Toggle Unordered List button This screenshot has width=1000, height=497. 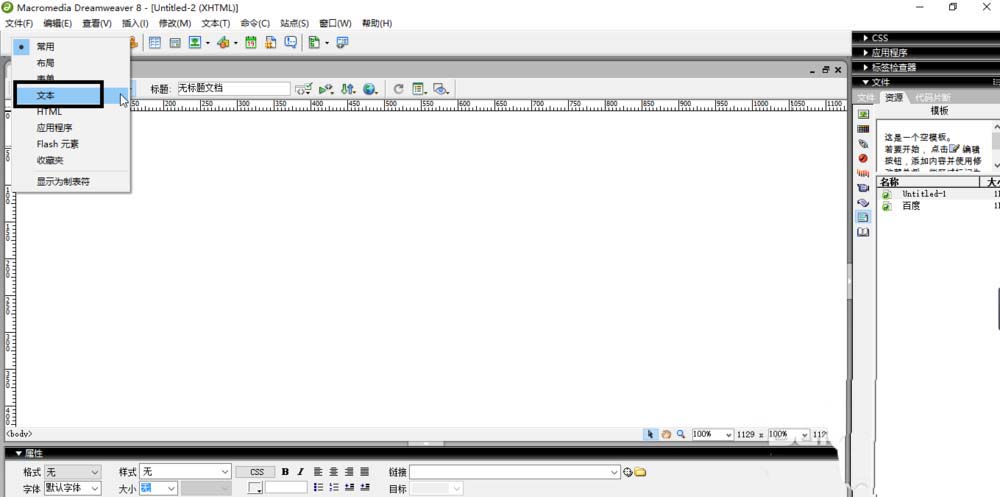318,487
